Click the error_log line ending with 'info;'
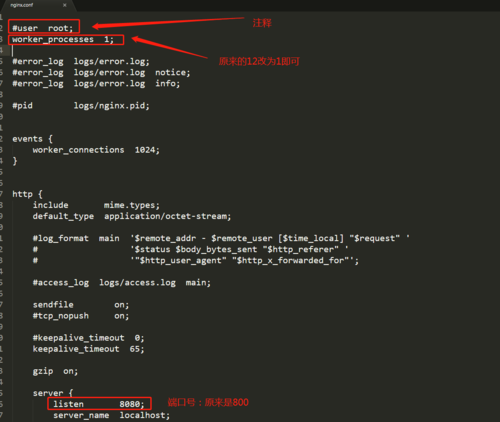Image resolution: width=500 pixels, height=422 pixels. (x=96, y=84)
